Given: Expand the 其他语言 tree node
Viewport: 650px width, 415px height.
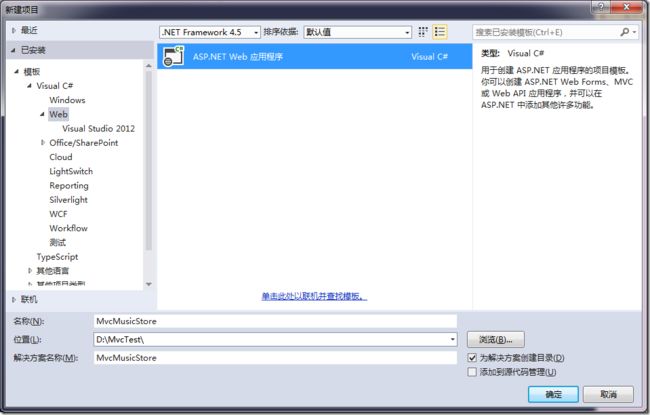Looking at the screenshot, I should (x=30, y=270).
